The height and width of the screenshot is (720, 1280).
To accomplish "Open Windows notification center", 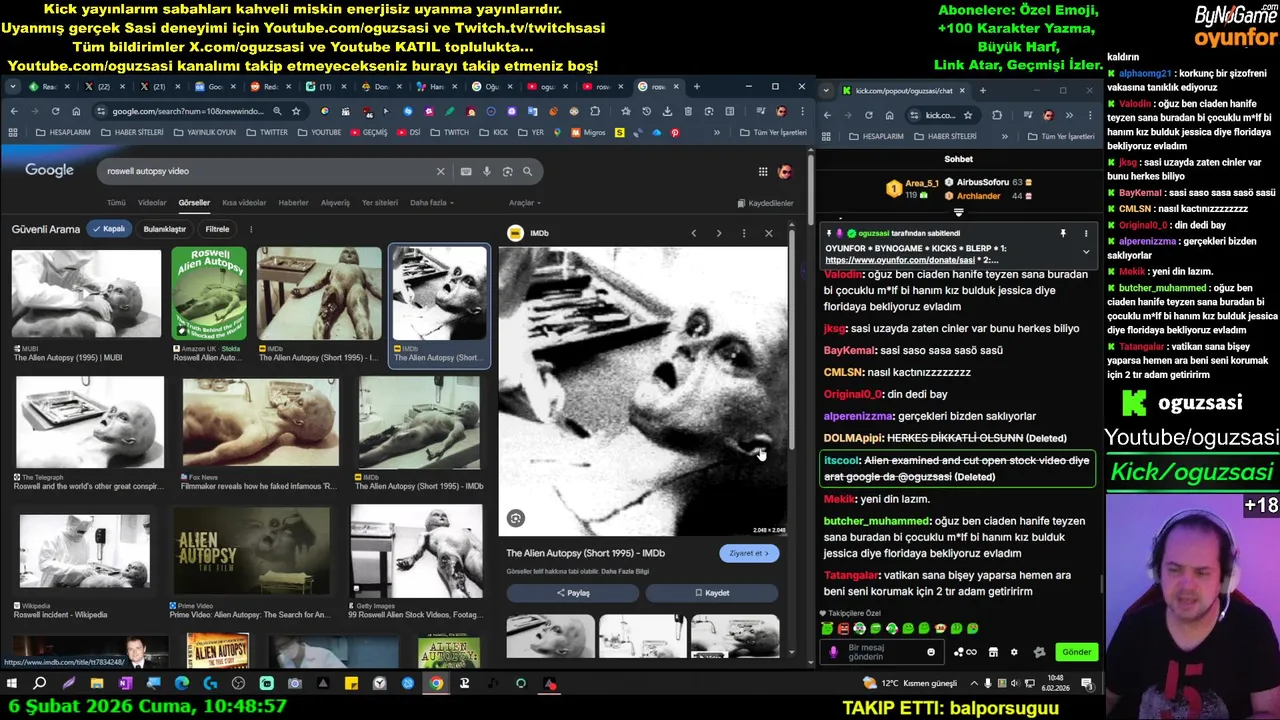I will 1087,683.
